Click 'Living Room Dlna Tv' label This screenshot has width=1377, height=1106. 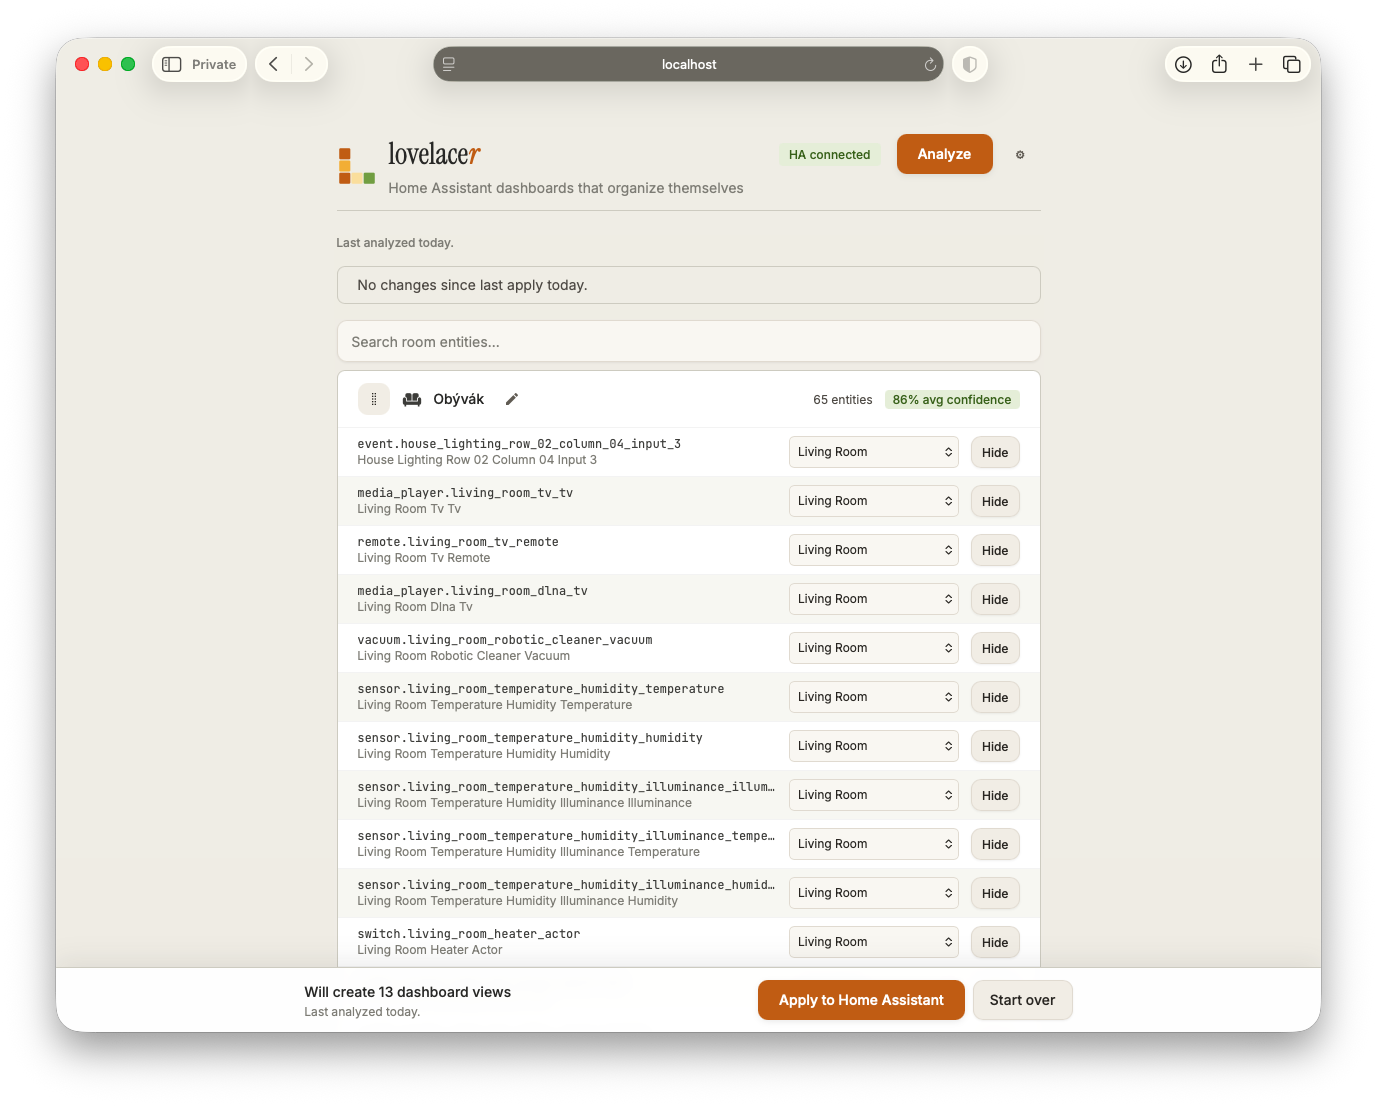415,607
